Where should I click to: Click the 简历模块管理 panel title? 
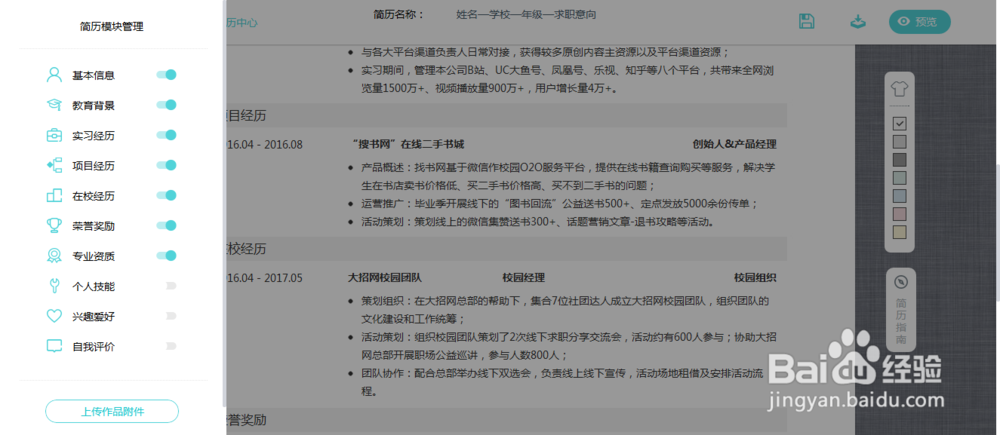coord(112,26)
